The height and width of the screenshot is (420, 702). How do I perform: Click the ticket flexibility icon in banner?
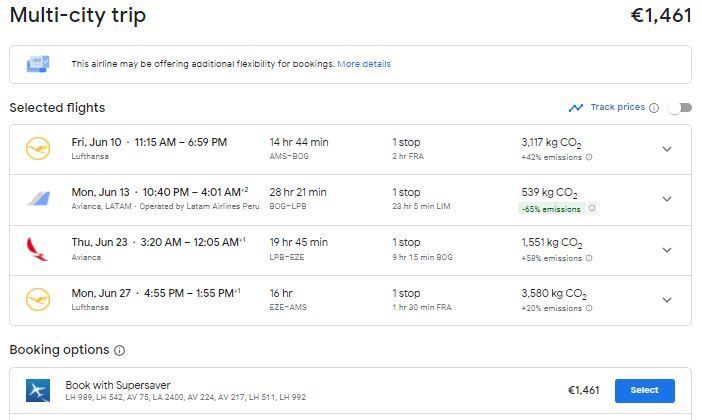39,64
